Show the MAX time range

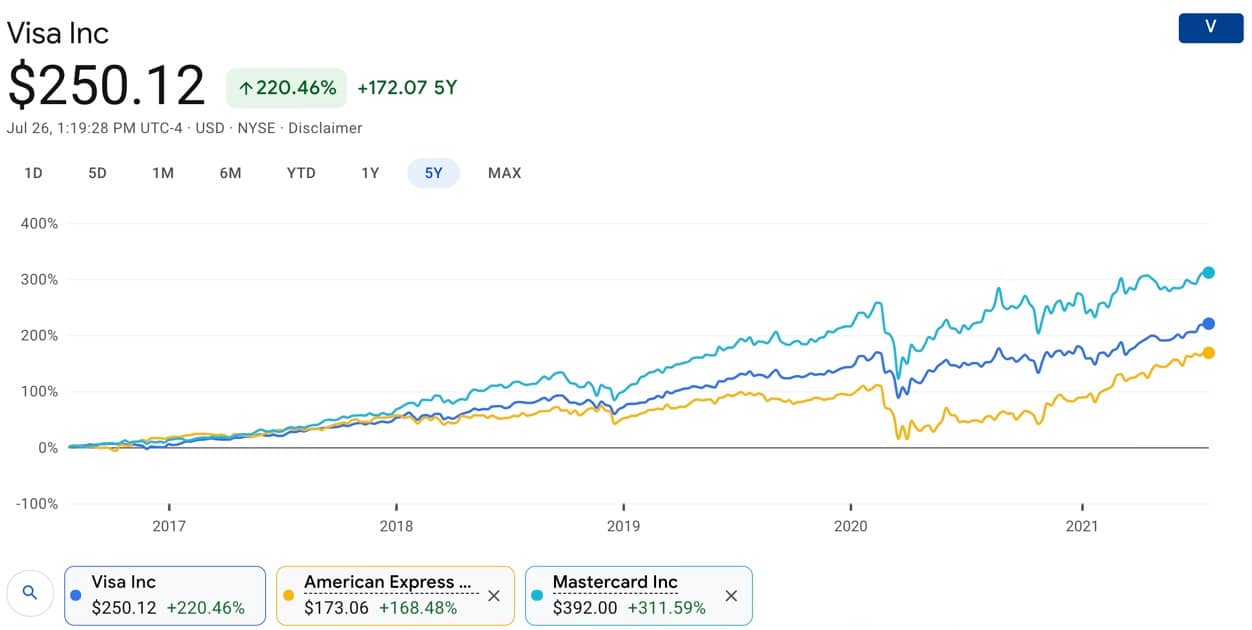504,173
